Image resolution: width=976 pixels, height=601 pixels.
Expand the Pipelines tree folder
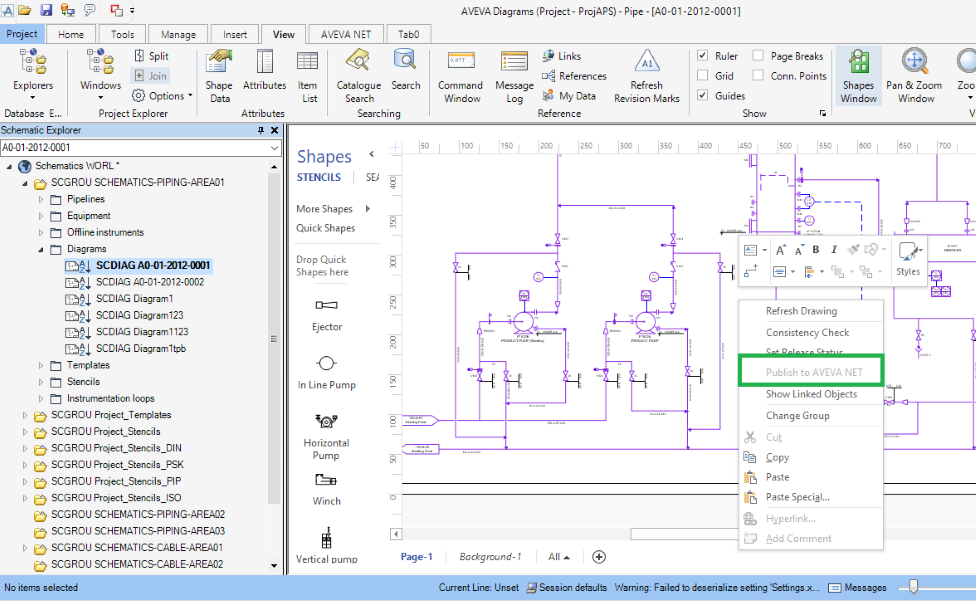point(42,199)
